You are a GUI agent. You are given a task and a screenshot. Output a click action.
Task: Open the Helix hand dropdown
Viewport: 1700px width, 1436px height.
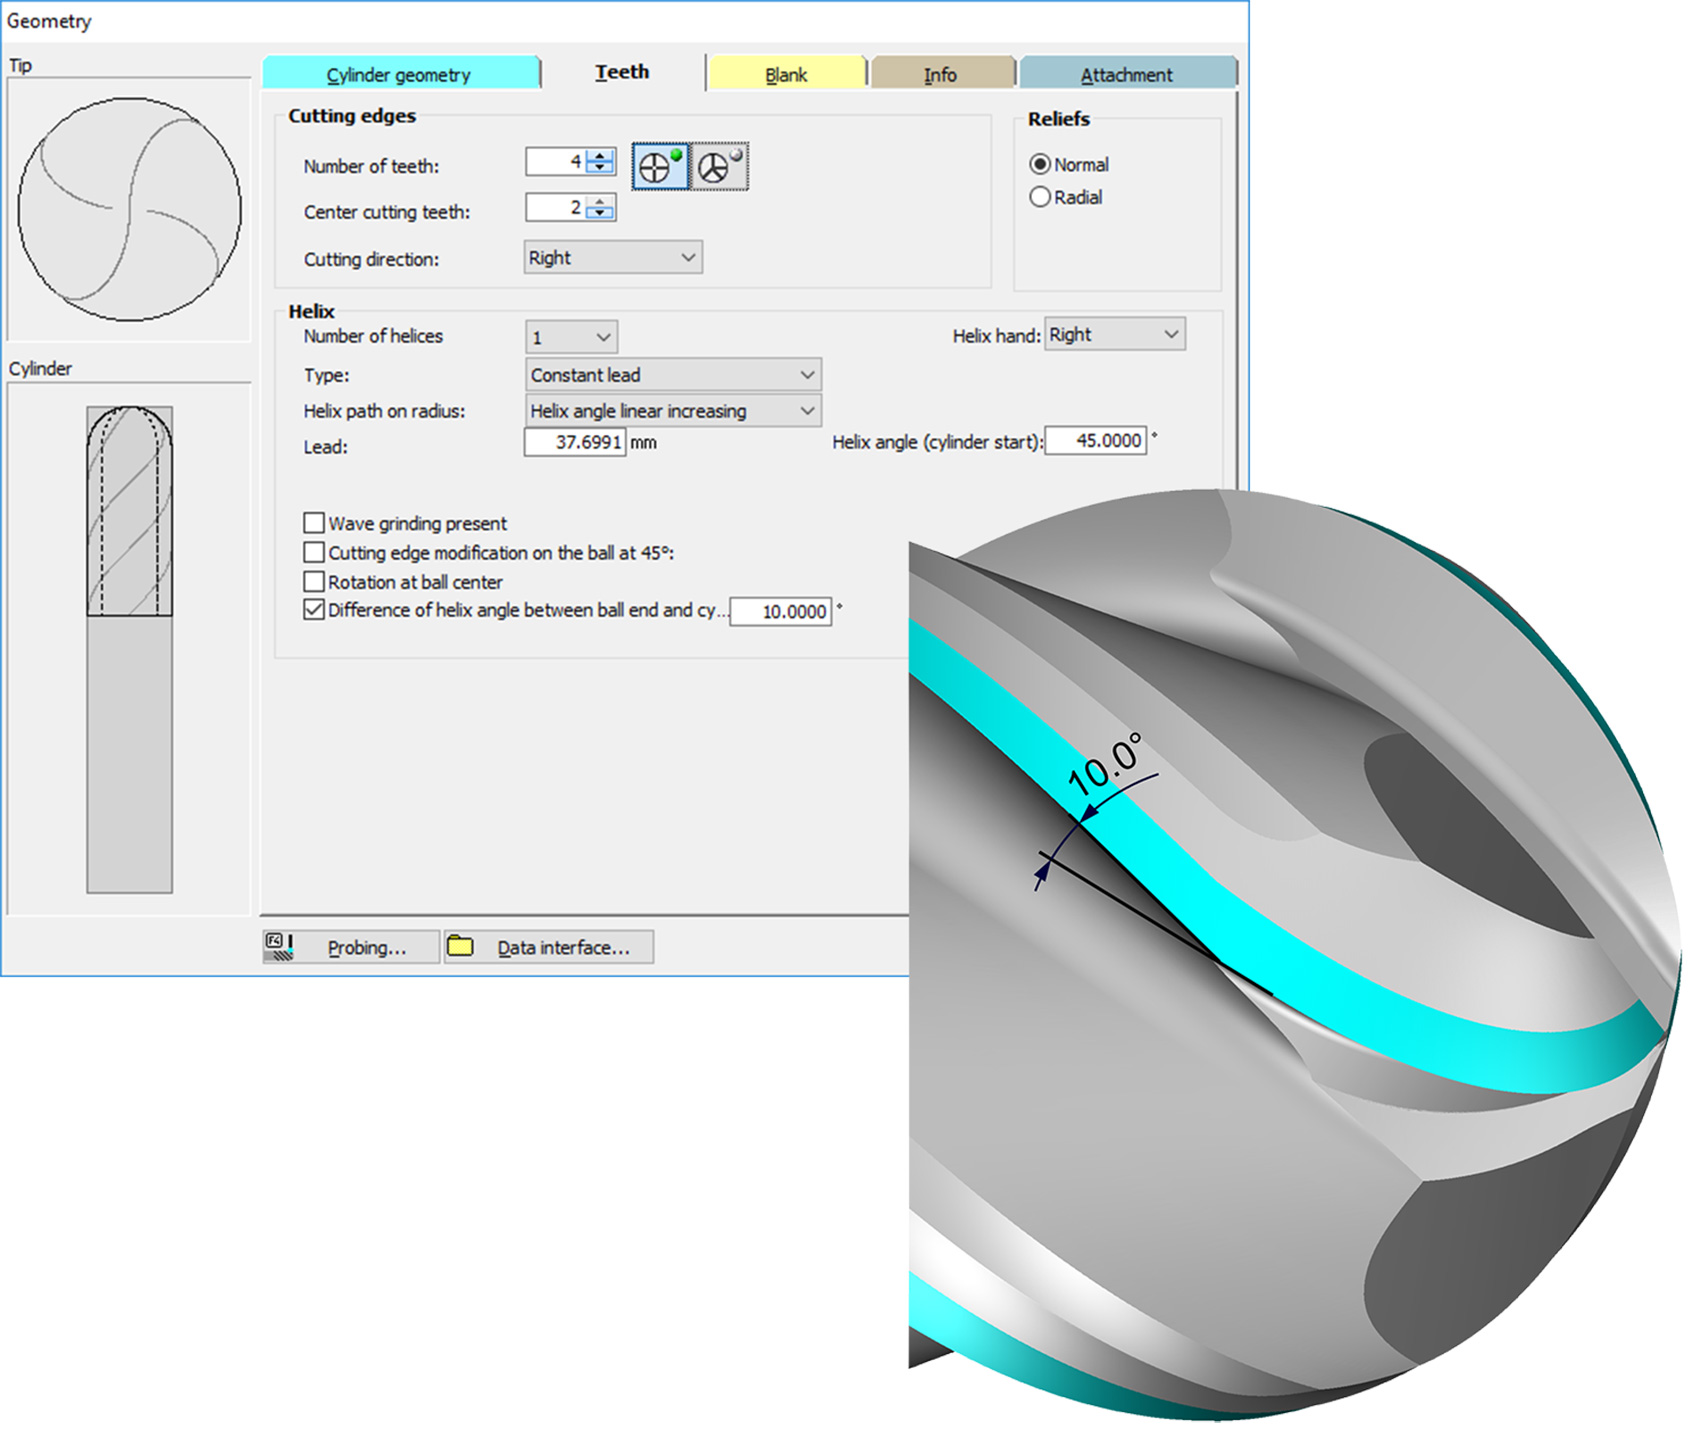click(x=1114, y=335)
